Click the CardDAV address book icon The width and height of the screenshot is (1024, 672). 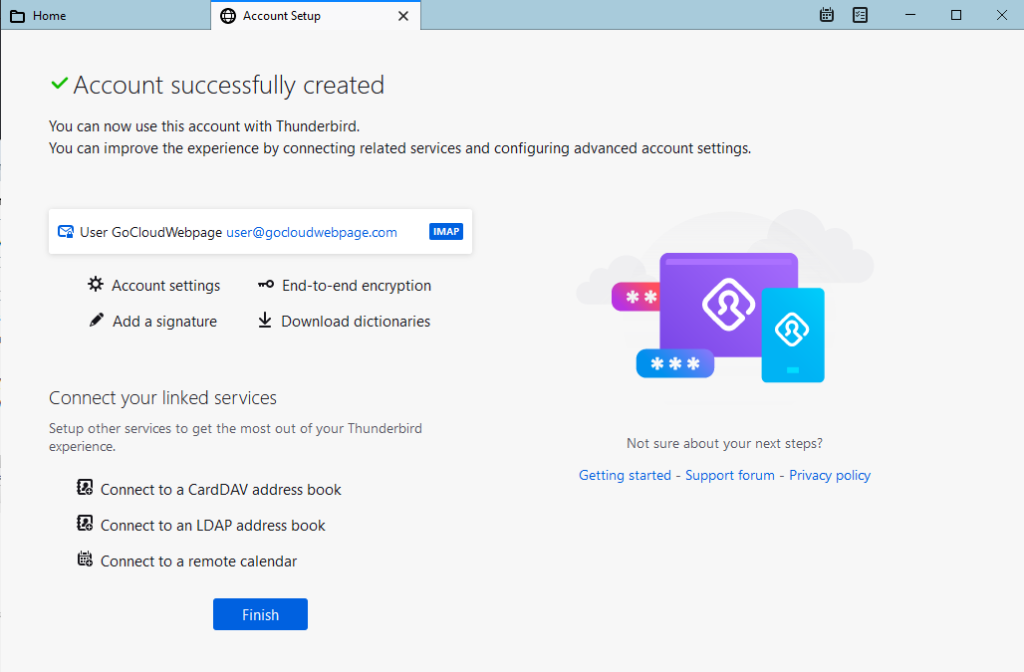pyautogui.click(x=85, y=488)
